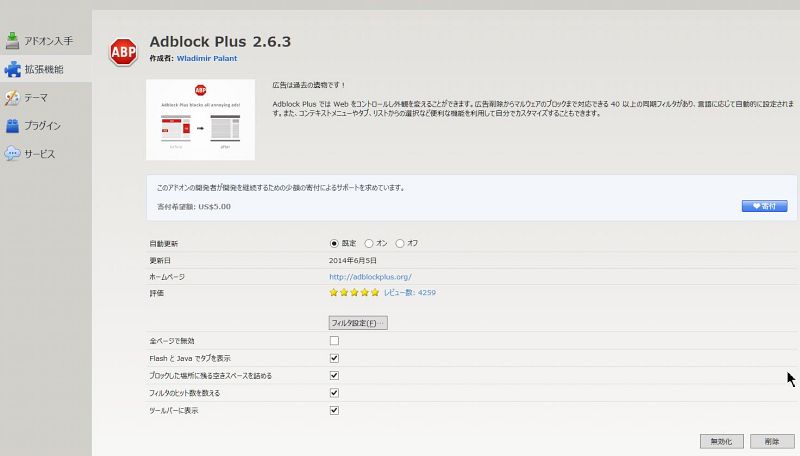
Task: Open the アドオン入手 (Get Add-ons) section
Action: (x=45, y=41)
